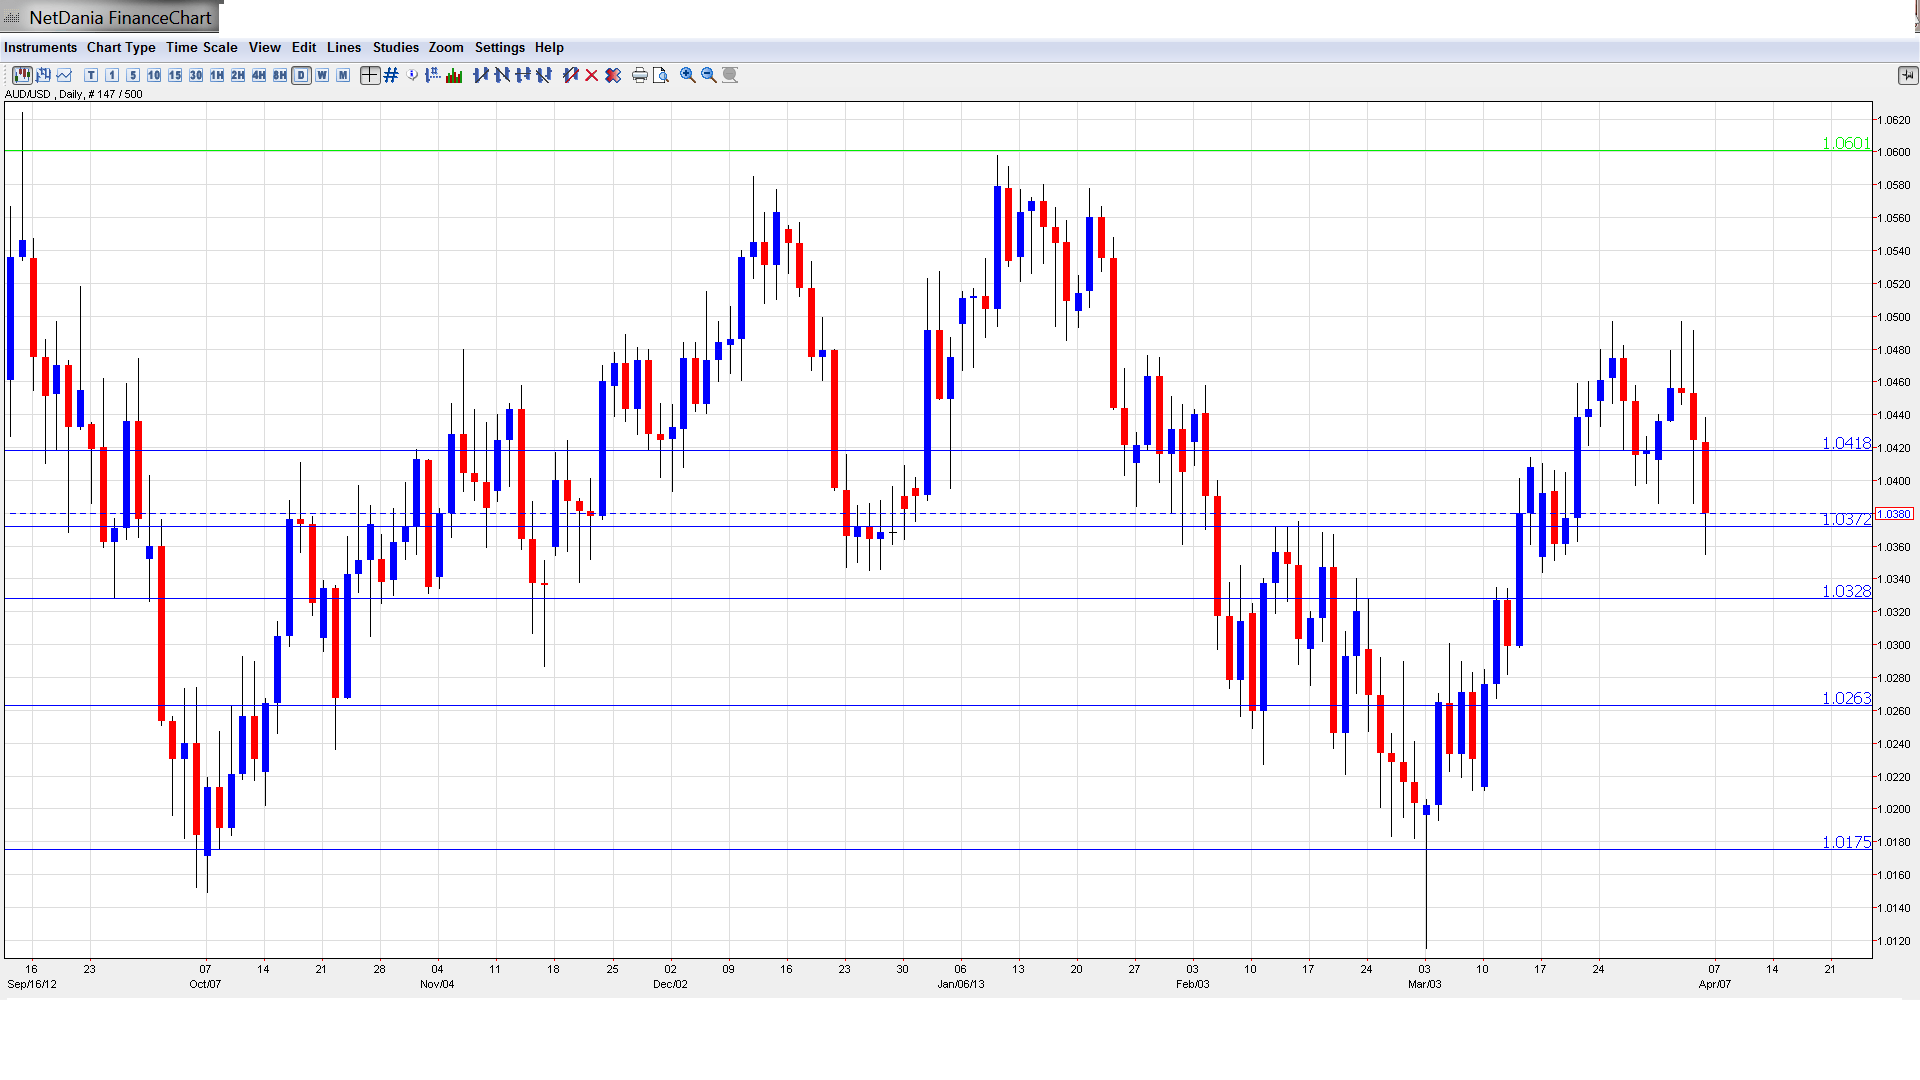Open the View menu
This screenshot has width=1920, height=1080.
(264, 47)
